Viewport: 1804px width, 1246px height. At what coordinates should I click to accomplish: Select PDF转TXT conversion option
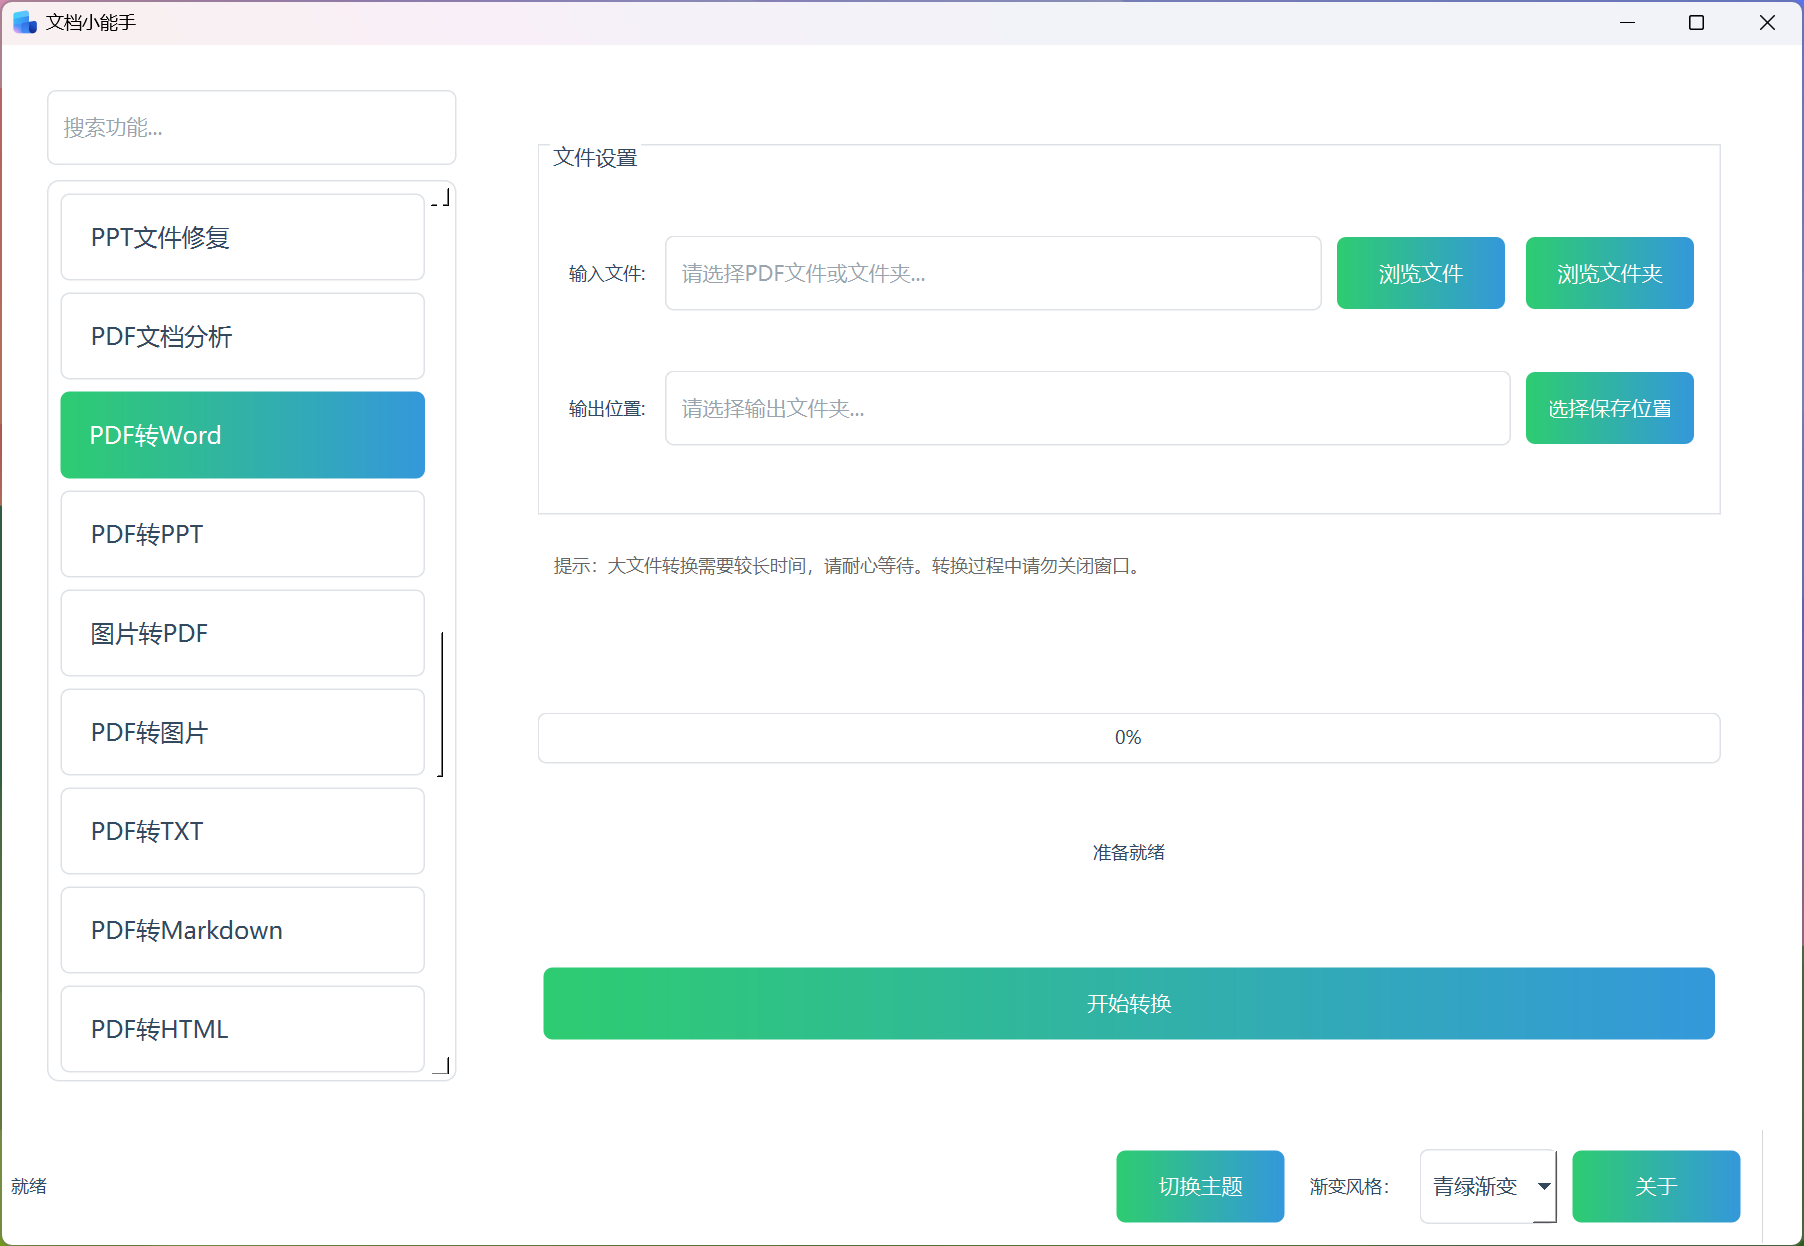[242, 831]
